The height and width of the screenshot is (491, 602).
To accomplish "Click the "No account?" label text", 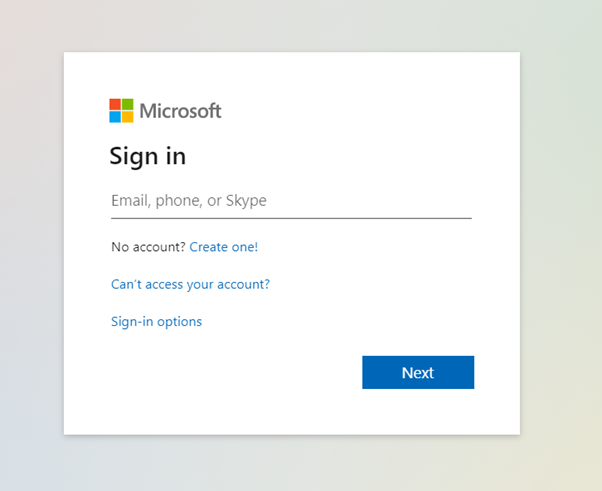I will [149, 247].
